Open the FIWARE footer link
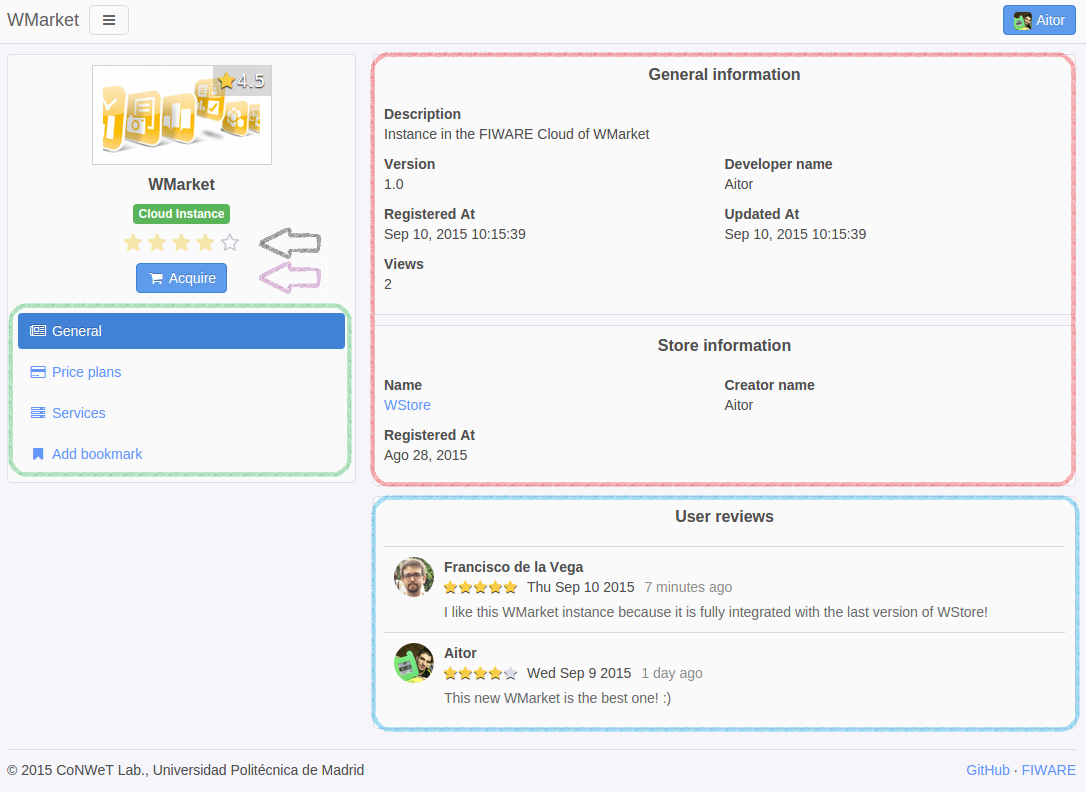The image size is (1087, 792). pos(1048,770)
